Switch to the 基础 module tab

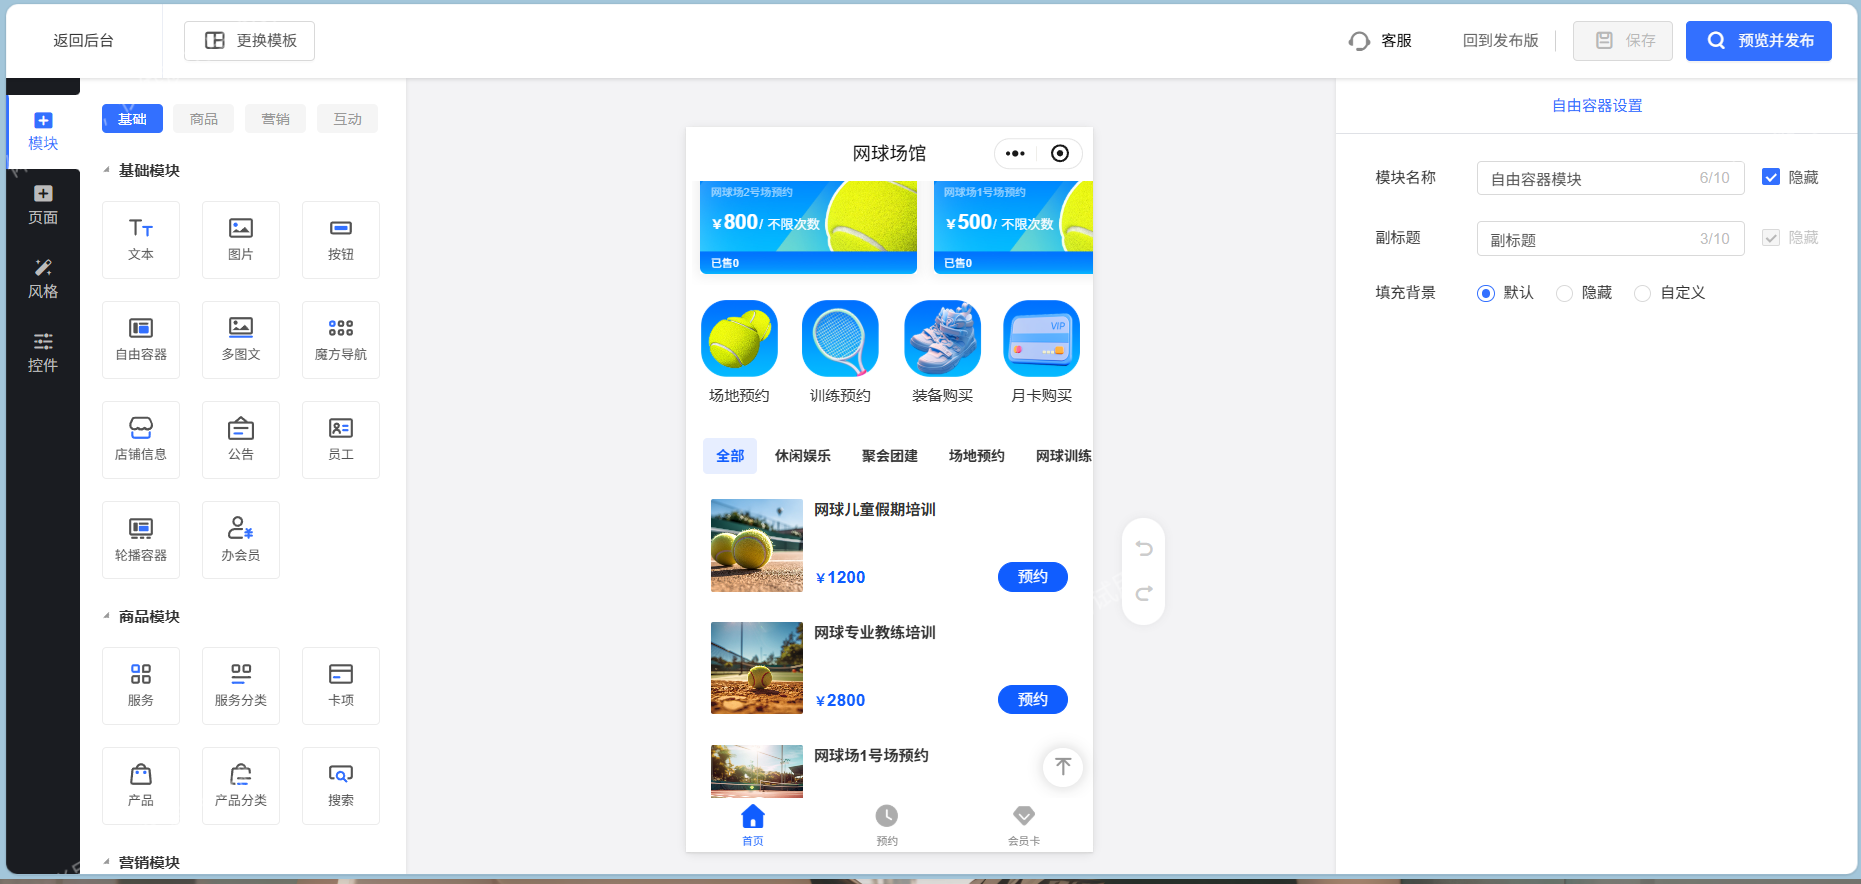132,119
